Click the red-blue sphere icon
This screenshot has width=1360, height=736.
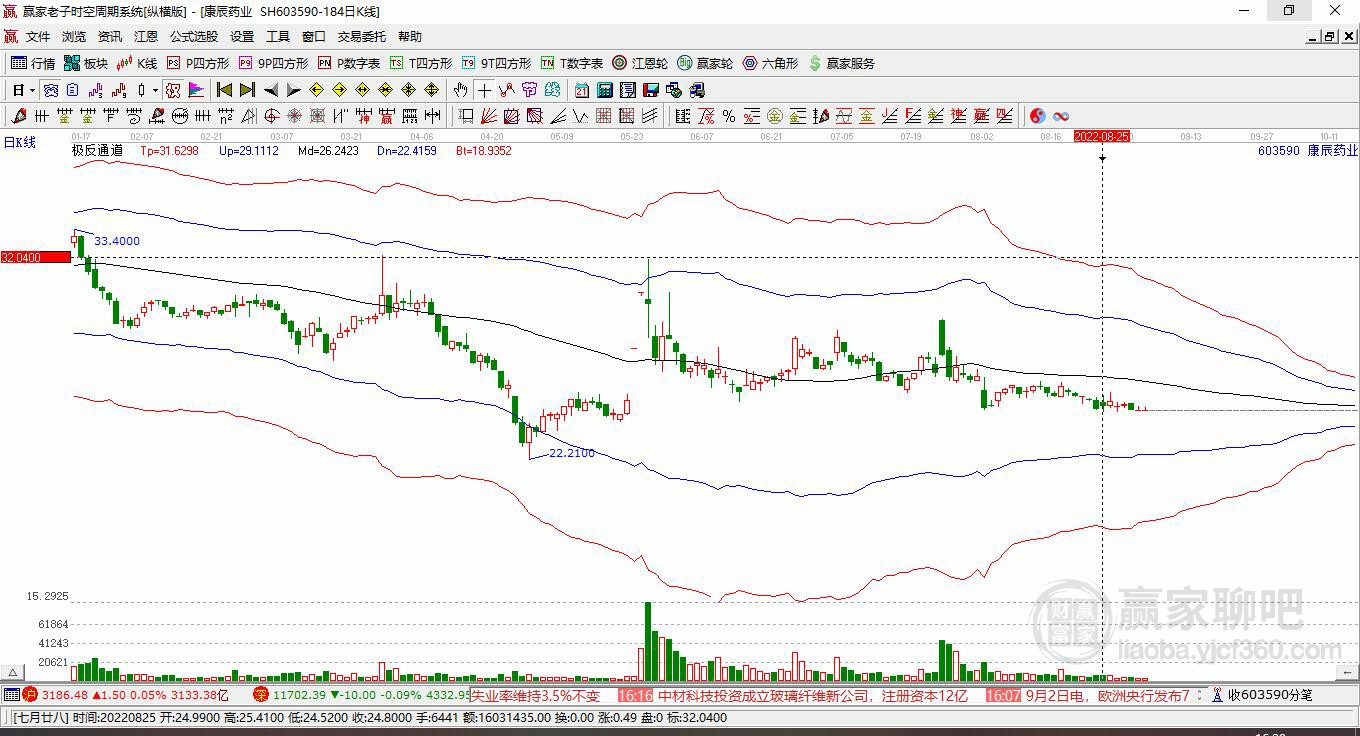(x=1037, y=116)
